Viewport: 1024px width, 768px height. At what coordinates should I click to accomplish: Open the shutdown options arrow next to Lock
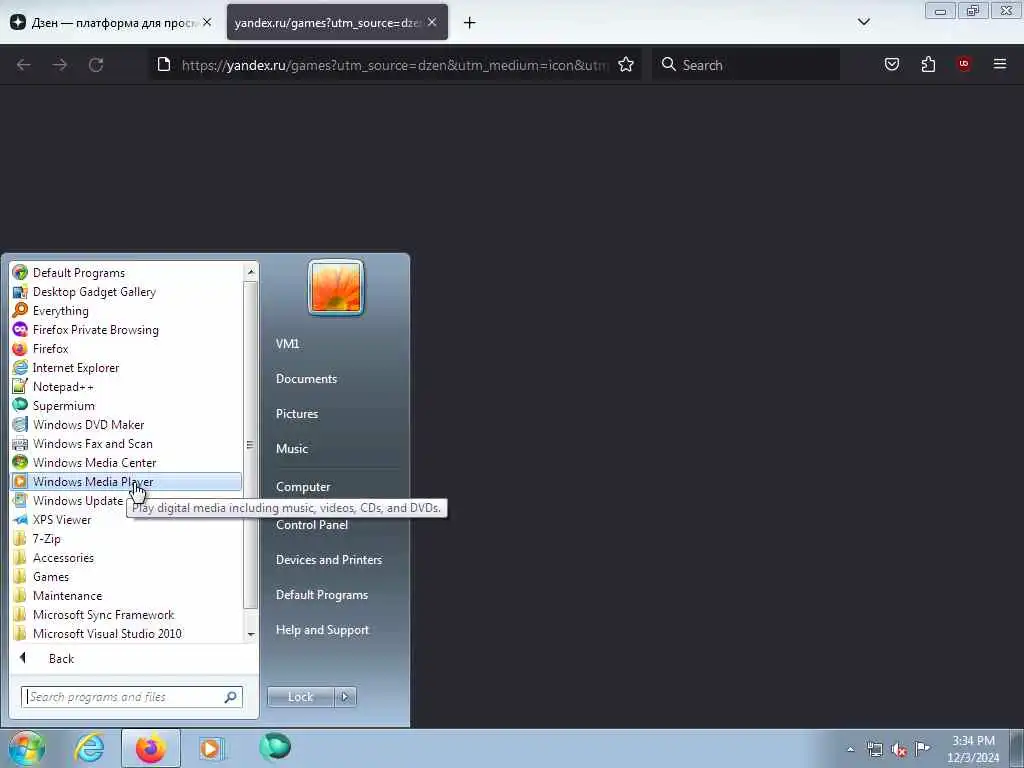point(345,697)
